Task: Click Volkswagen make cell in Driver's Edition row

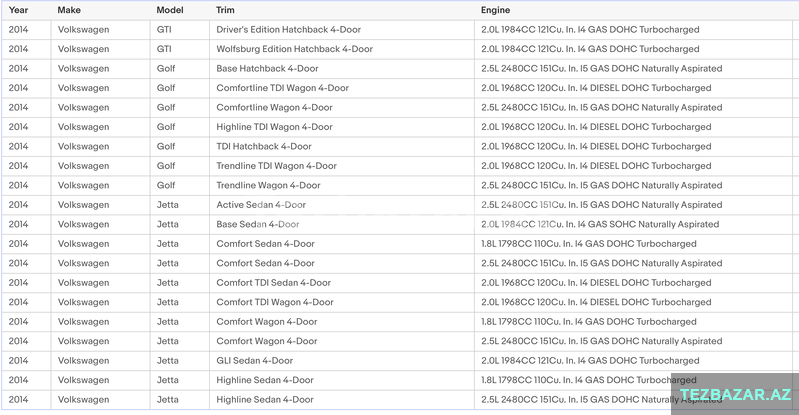Action: tap(84, 30)
